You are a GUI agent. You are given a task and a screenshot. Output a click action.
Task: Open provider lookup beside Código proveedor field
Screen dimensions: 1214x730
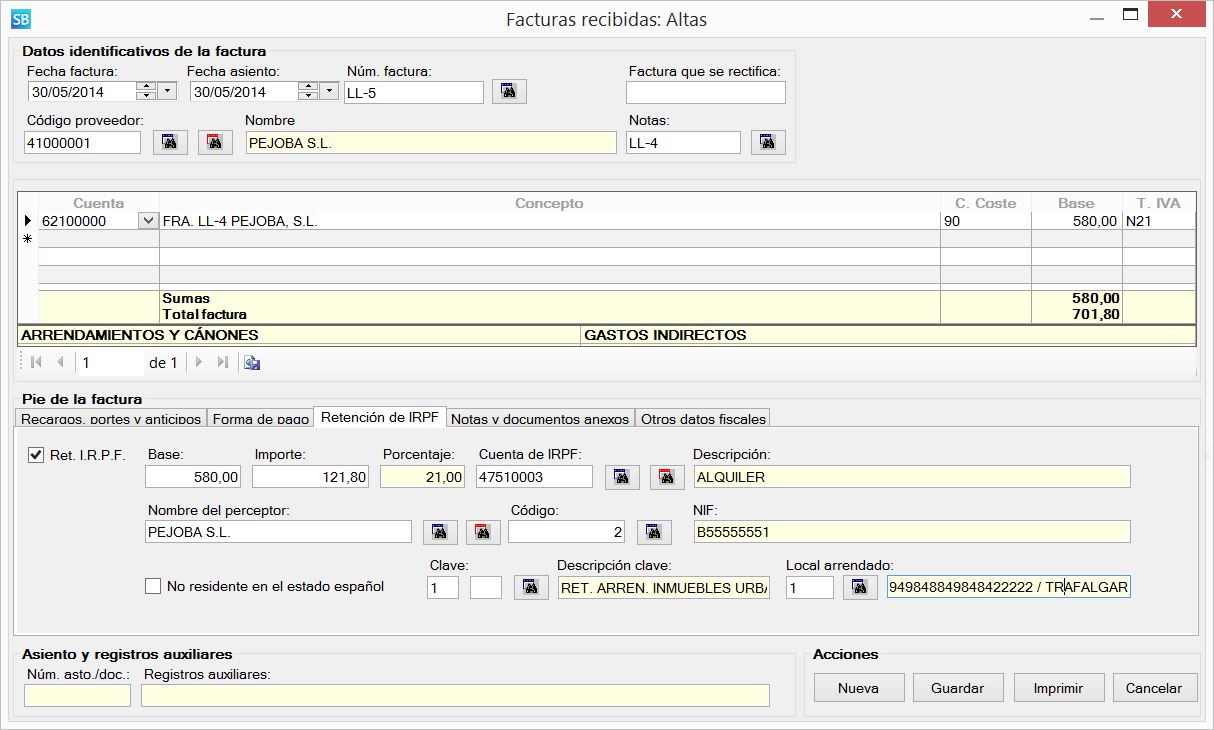click(x=170, y=143)
